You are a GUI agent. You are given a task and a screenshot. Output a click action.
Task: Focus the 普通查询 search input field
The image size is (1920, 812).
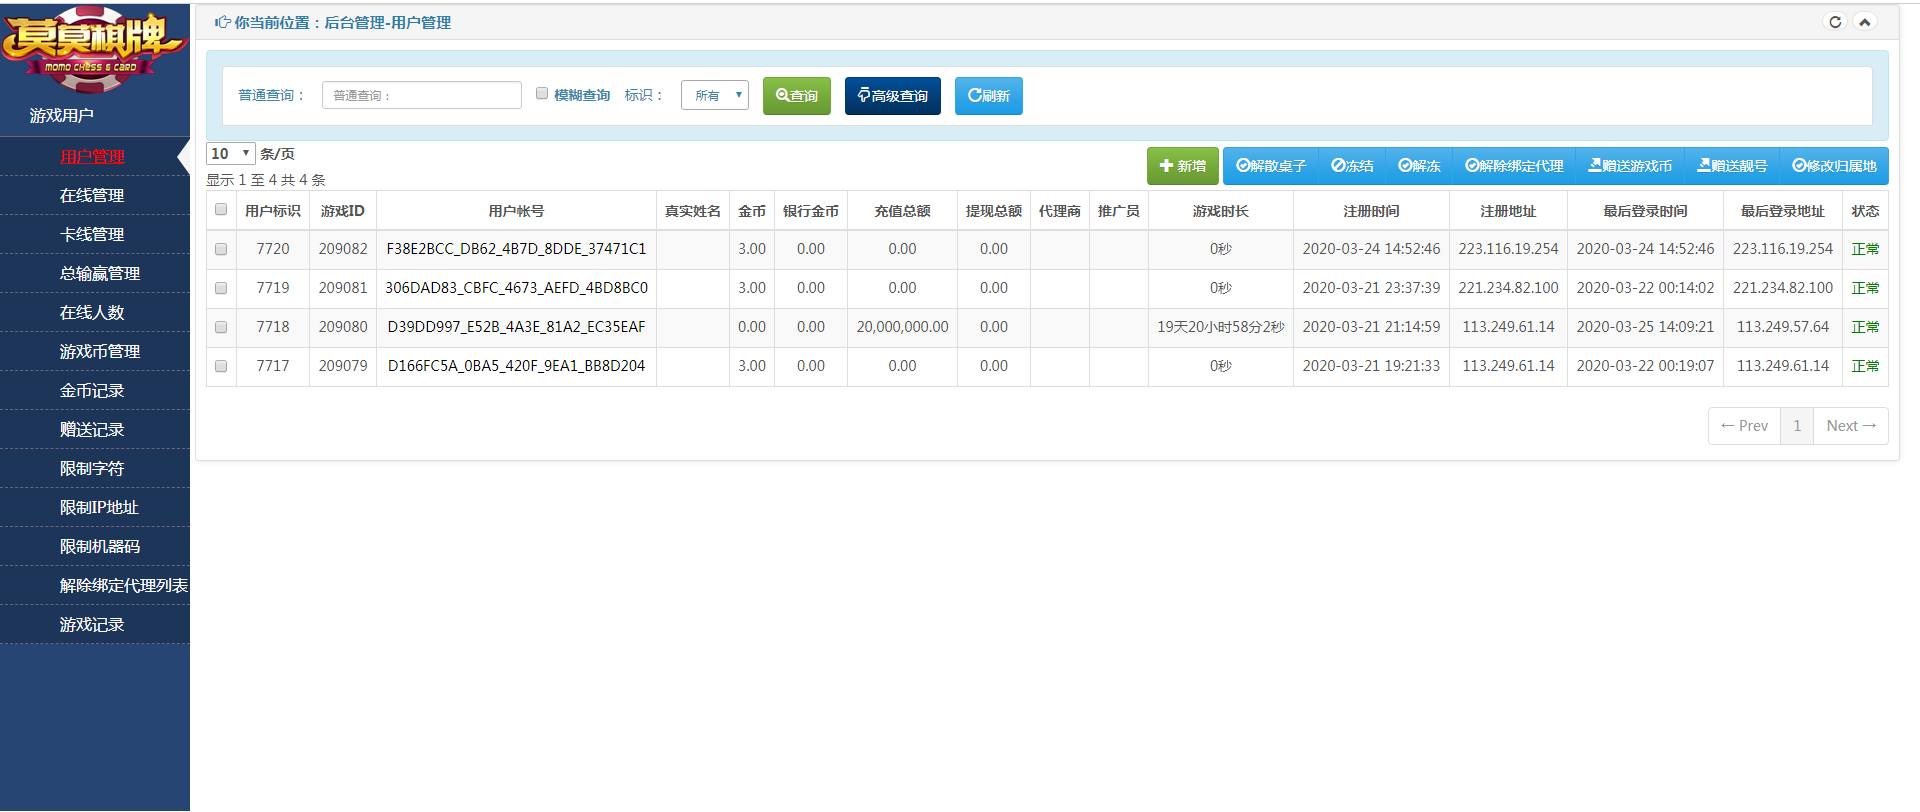pos(421,95)
